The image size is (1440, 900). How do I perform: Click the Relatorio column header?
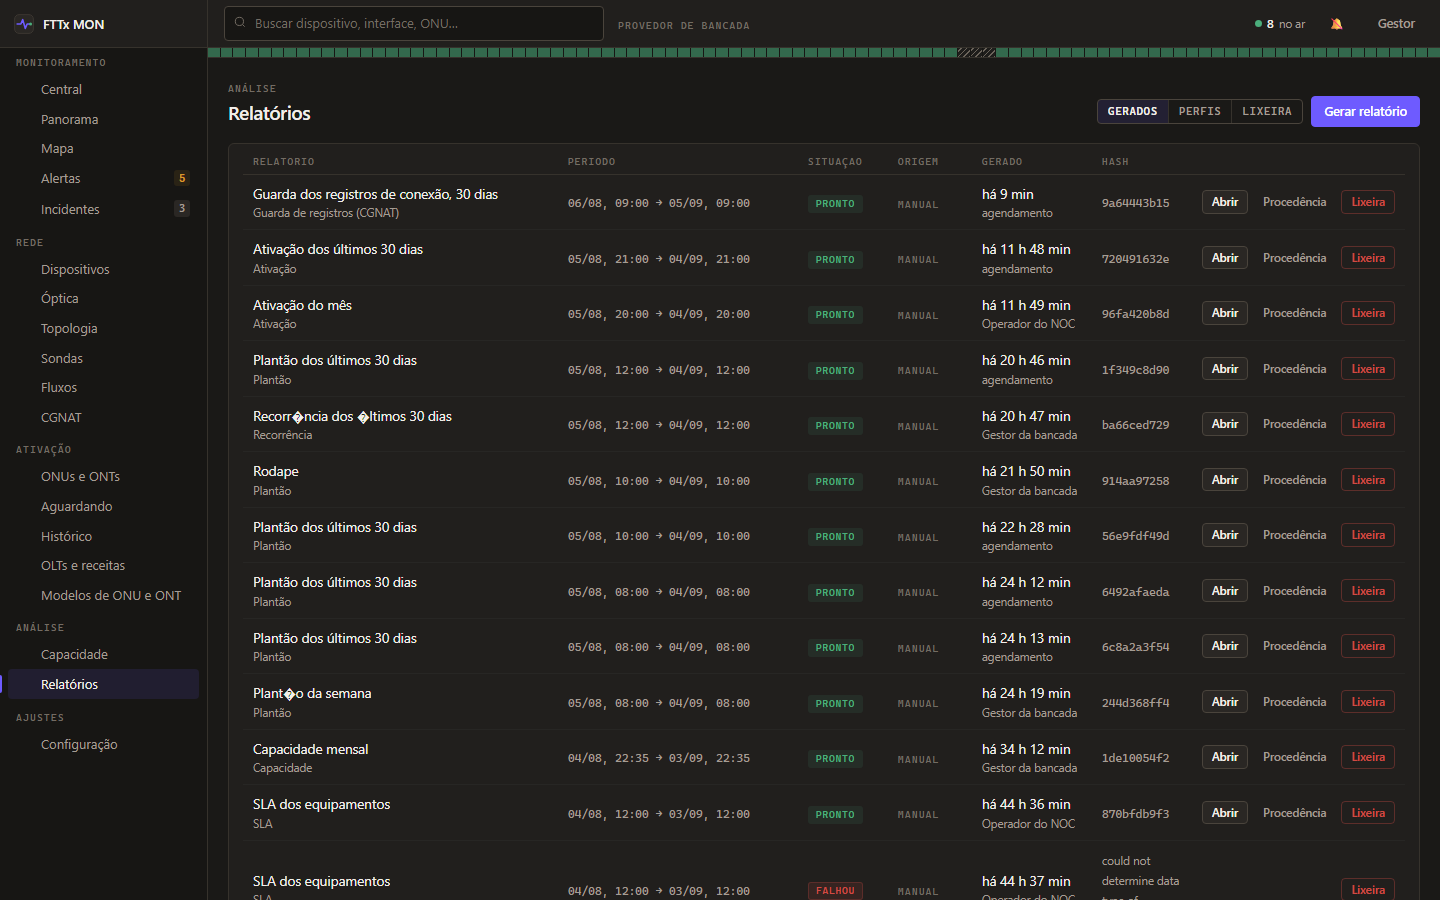coord(284,162)
